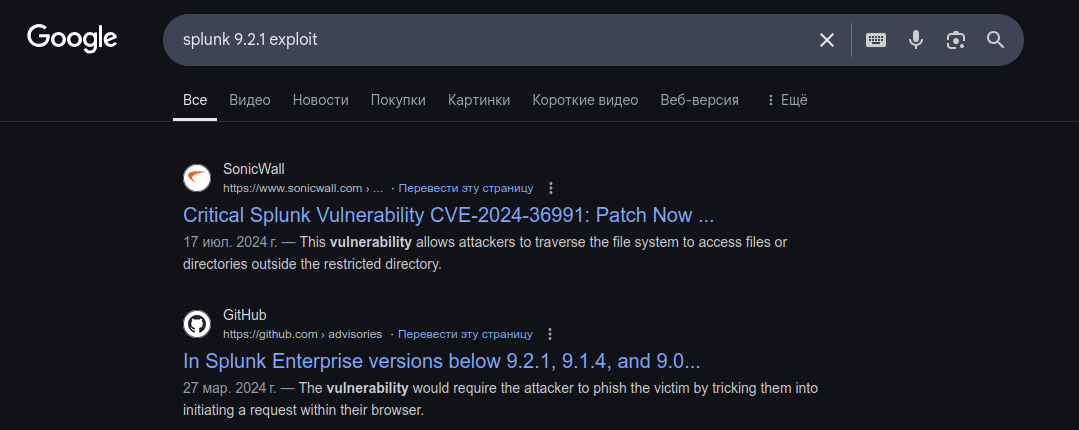Open search by image camera icon
Screen dimensions: 1079x430
[955, 40]
